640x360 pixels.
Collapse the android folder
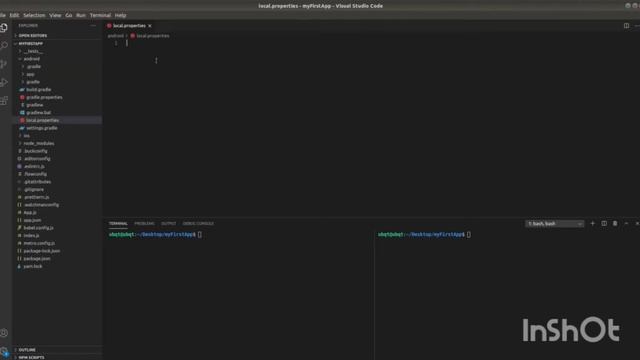31,59
